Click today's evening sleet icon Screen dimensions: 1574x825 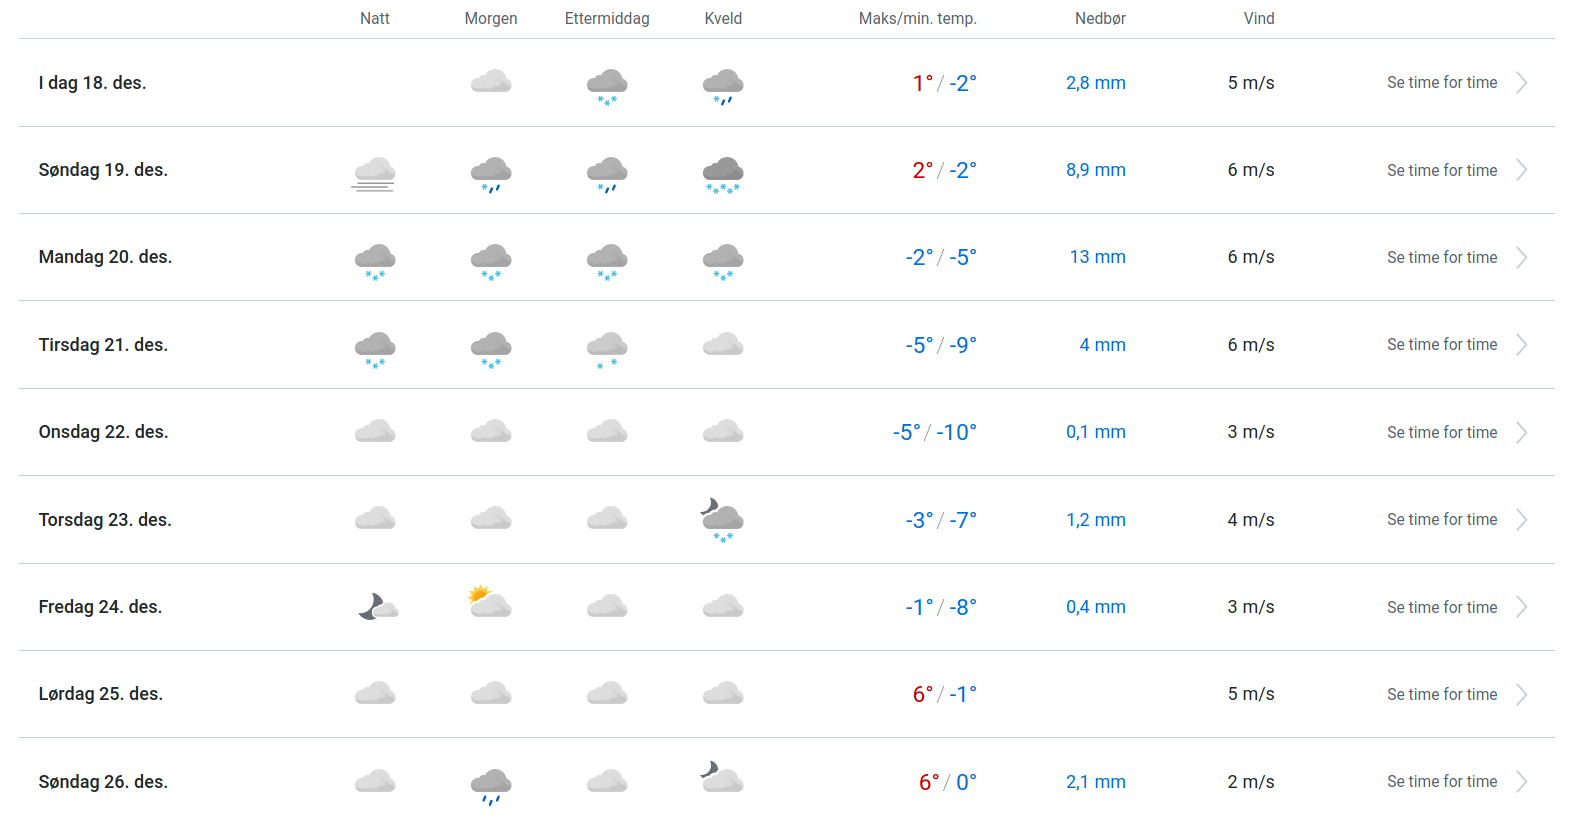(723, 86)
